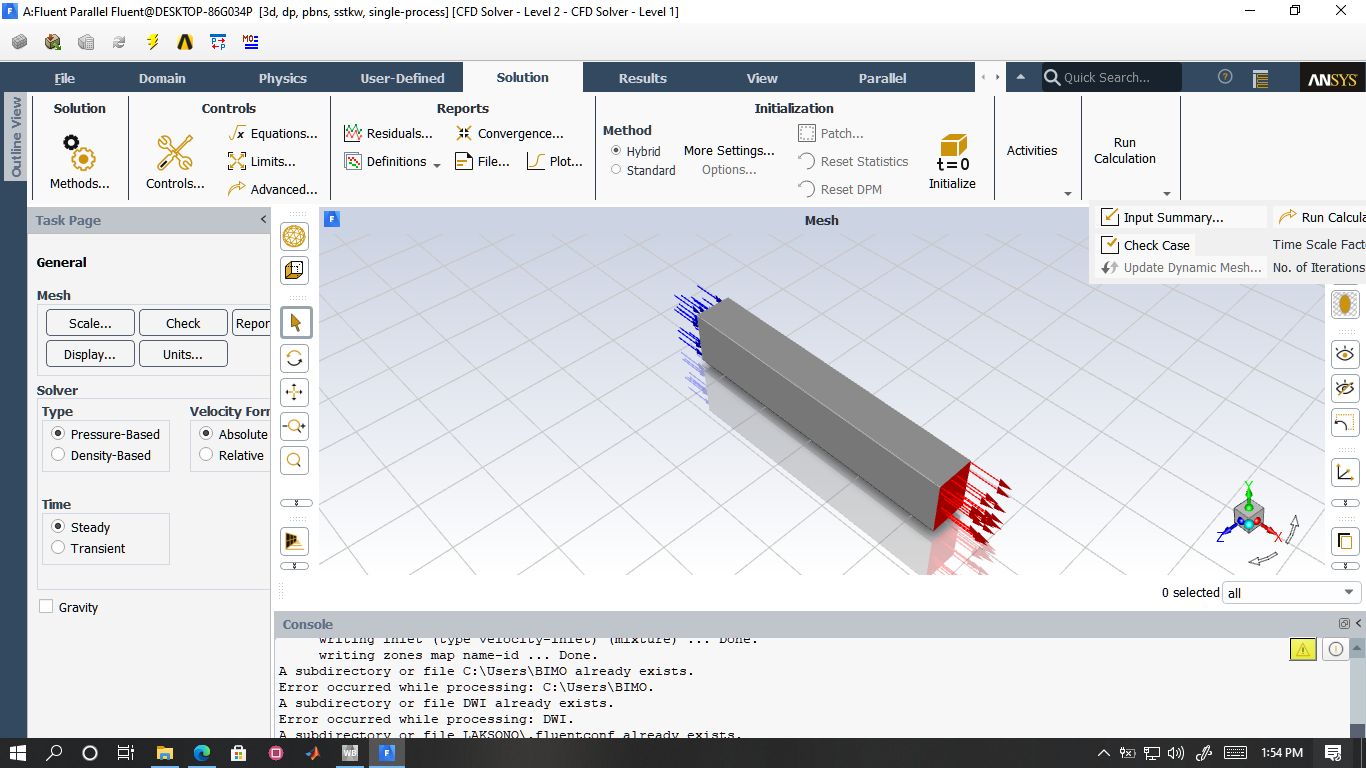Screen dimensions: 1366x768
Task: Click the yellow lightning bolt toolbar icon
Action: pyautogui.click(x=152, y=42)
